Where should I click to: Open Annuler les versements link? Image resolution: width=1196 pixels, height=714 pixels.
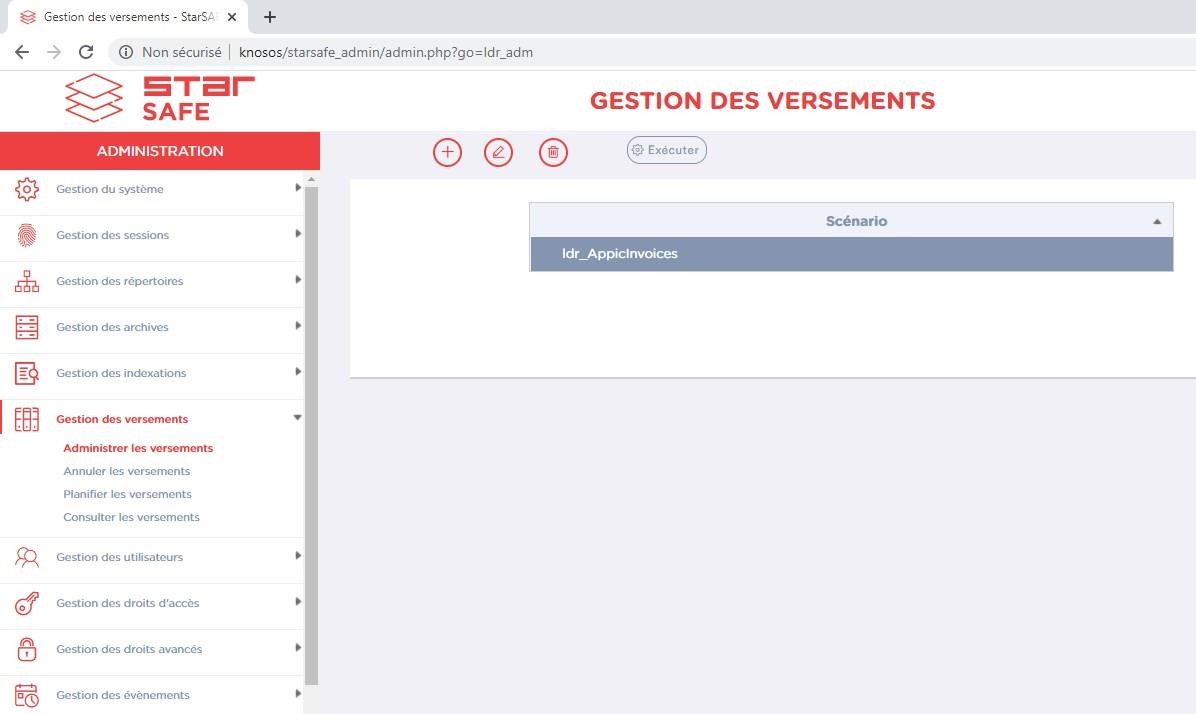[x=126, y=471]
